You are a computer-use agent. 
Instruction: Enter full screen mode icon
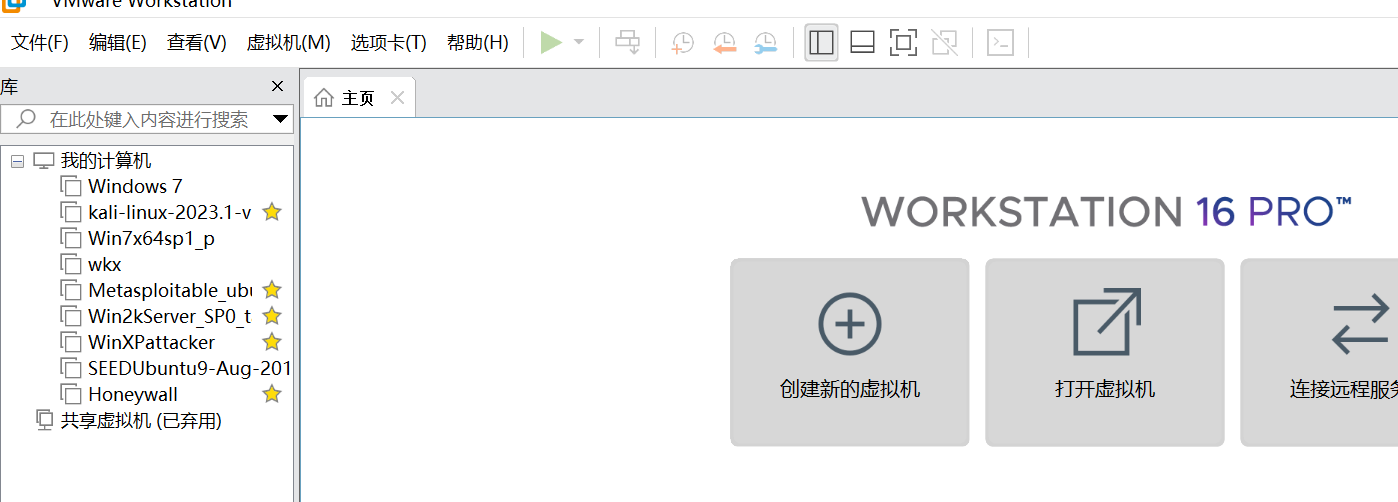[x=903, y=43]
